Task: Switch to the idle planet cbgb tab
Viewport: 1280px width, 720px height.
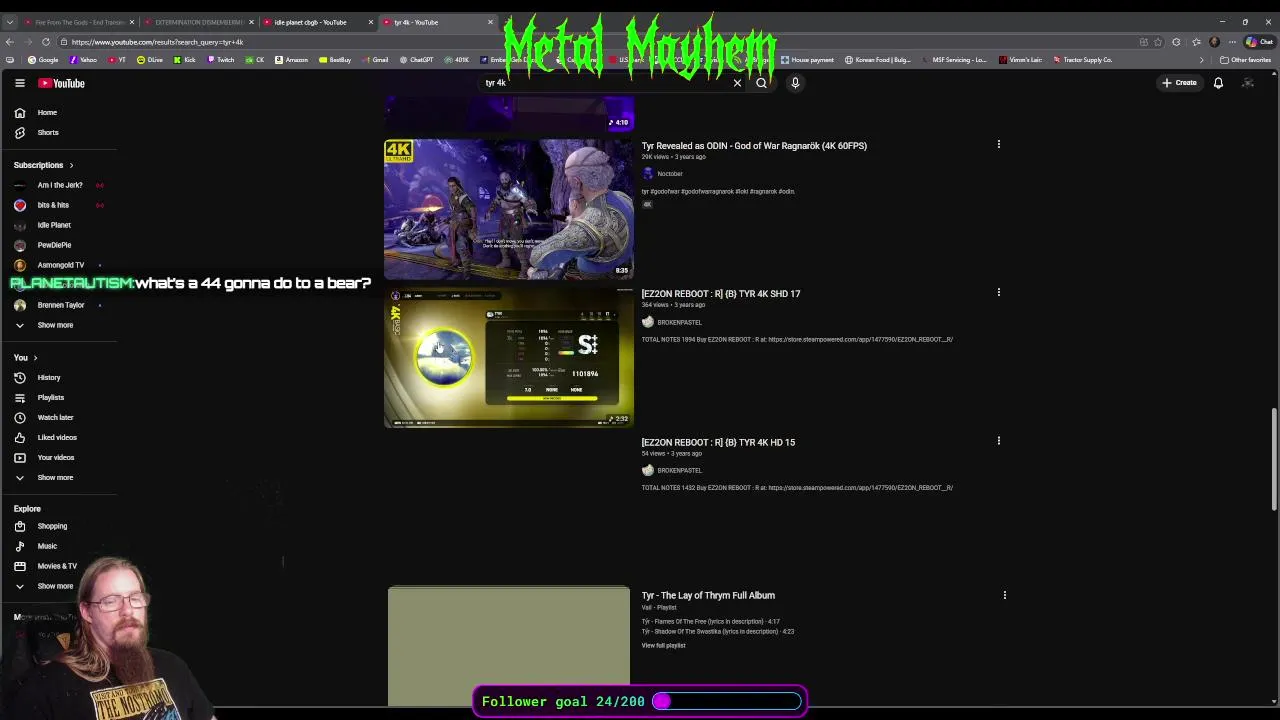Action: pos(316,22)
